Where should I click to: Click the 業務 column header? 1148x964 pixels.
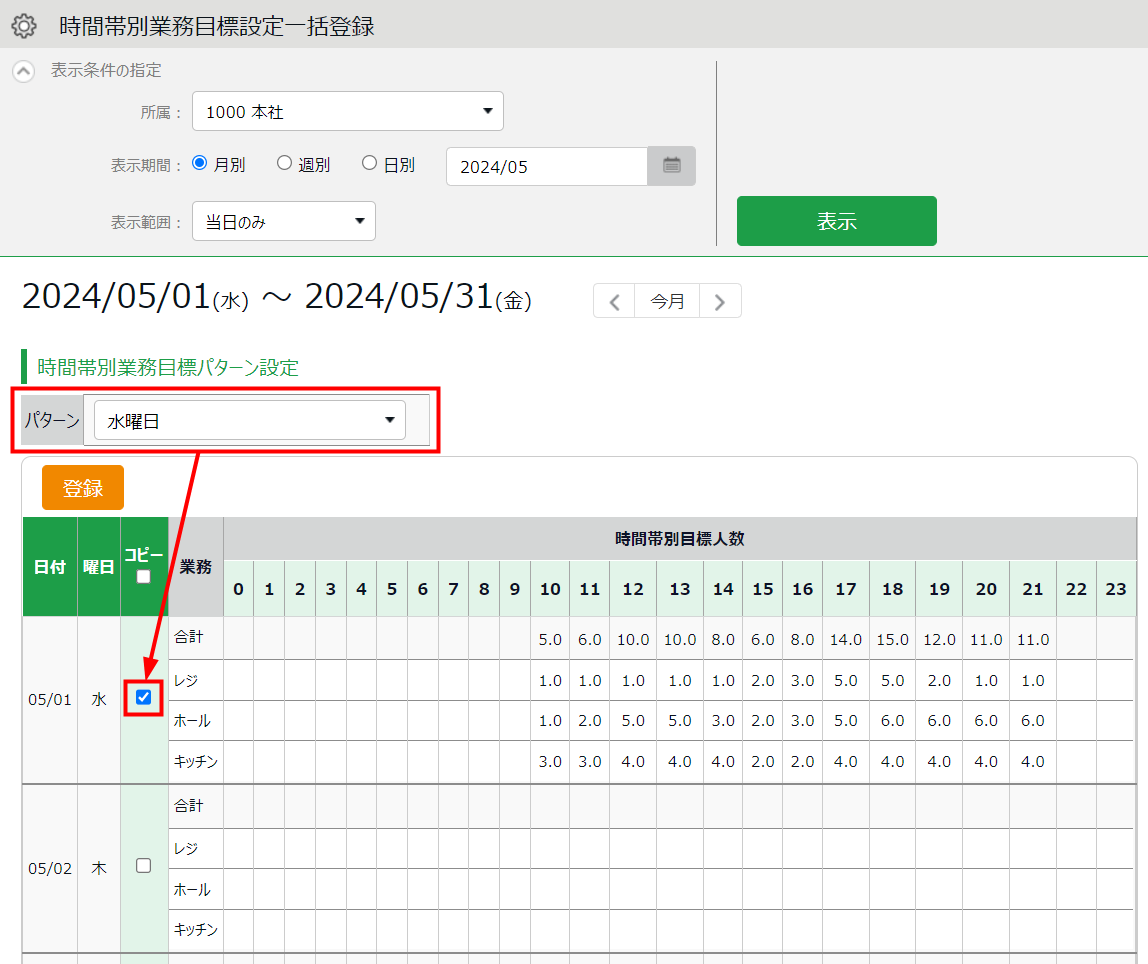click(195, 567)
